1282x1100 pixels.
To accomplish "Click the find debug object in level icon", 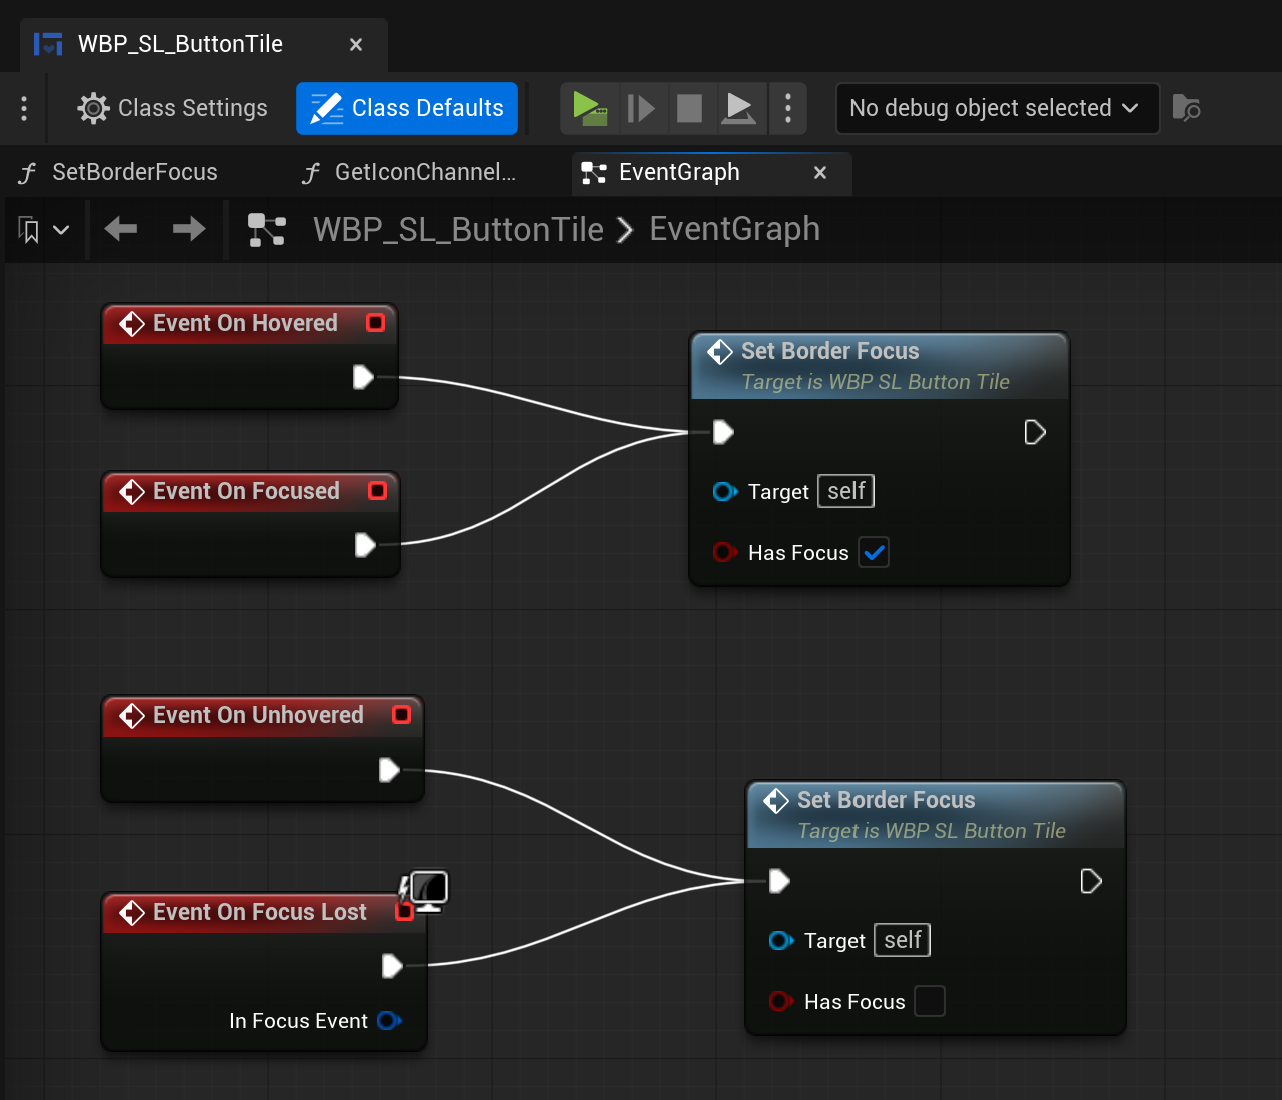I will pyautogui.click(x=1186, y=108).
